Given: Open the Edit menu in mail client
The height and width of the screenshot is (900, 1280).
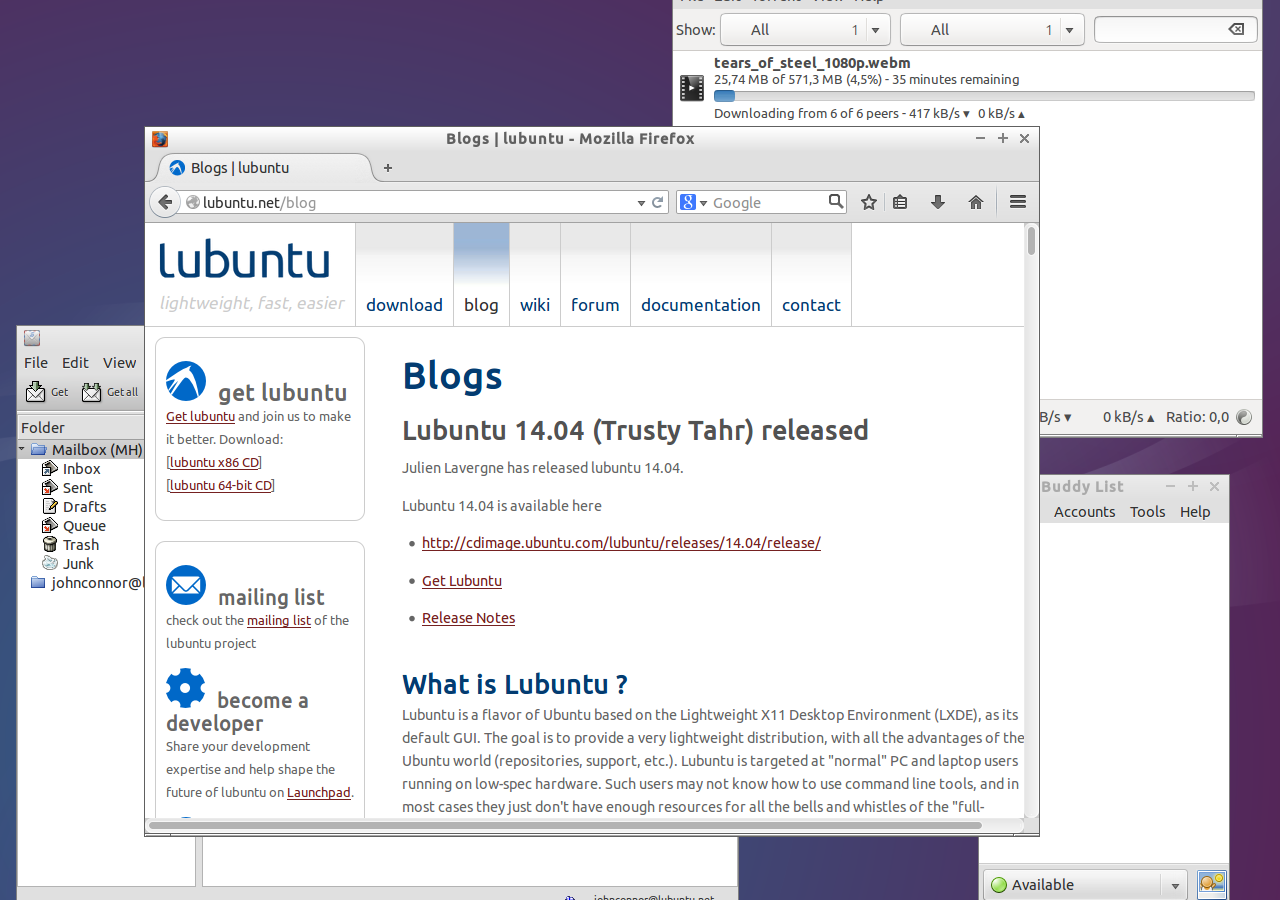Looking at the screenshot, I should pyautogui.click(x=75, y=363).
